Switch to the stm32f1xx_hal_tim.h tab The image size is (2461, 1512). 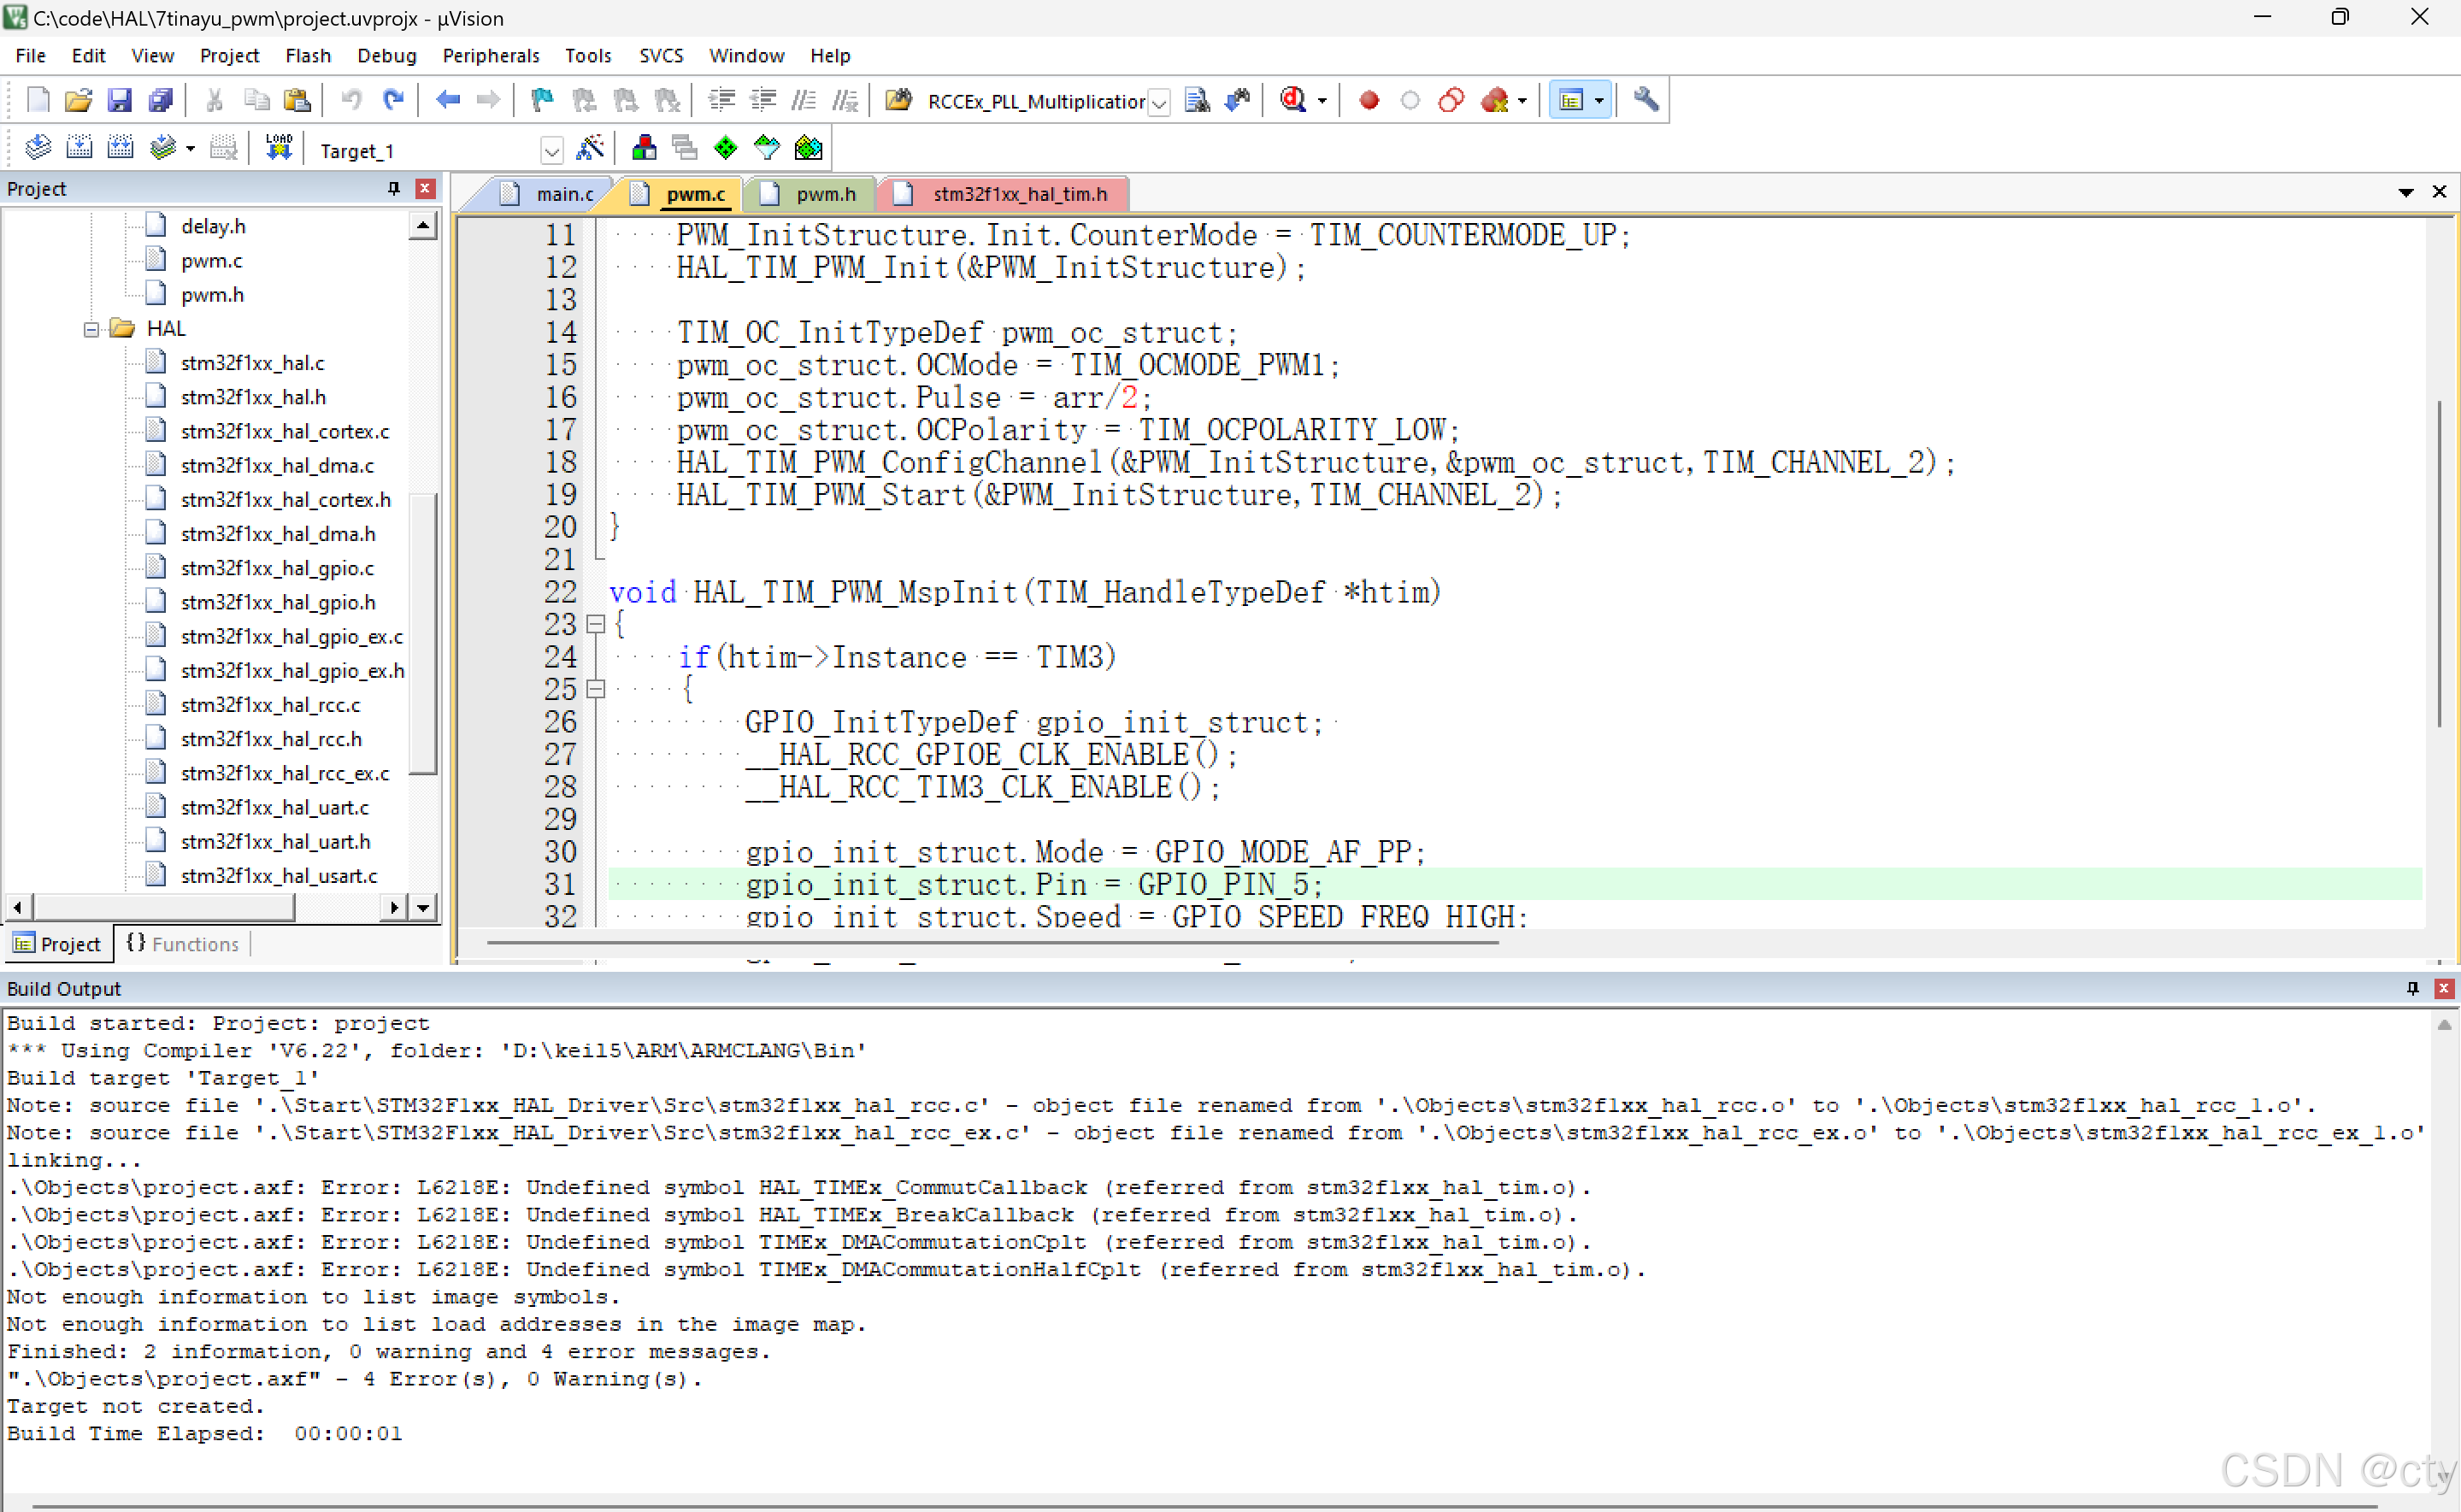(x=1003, y=193)
